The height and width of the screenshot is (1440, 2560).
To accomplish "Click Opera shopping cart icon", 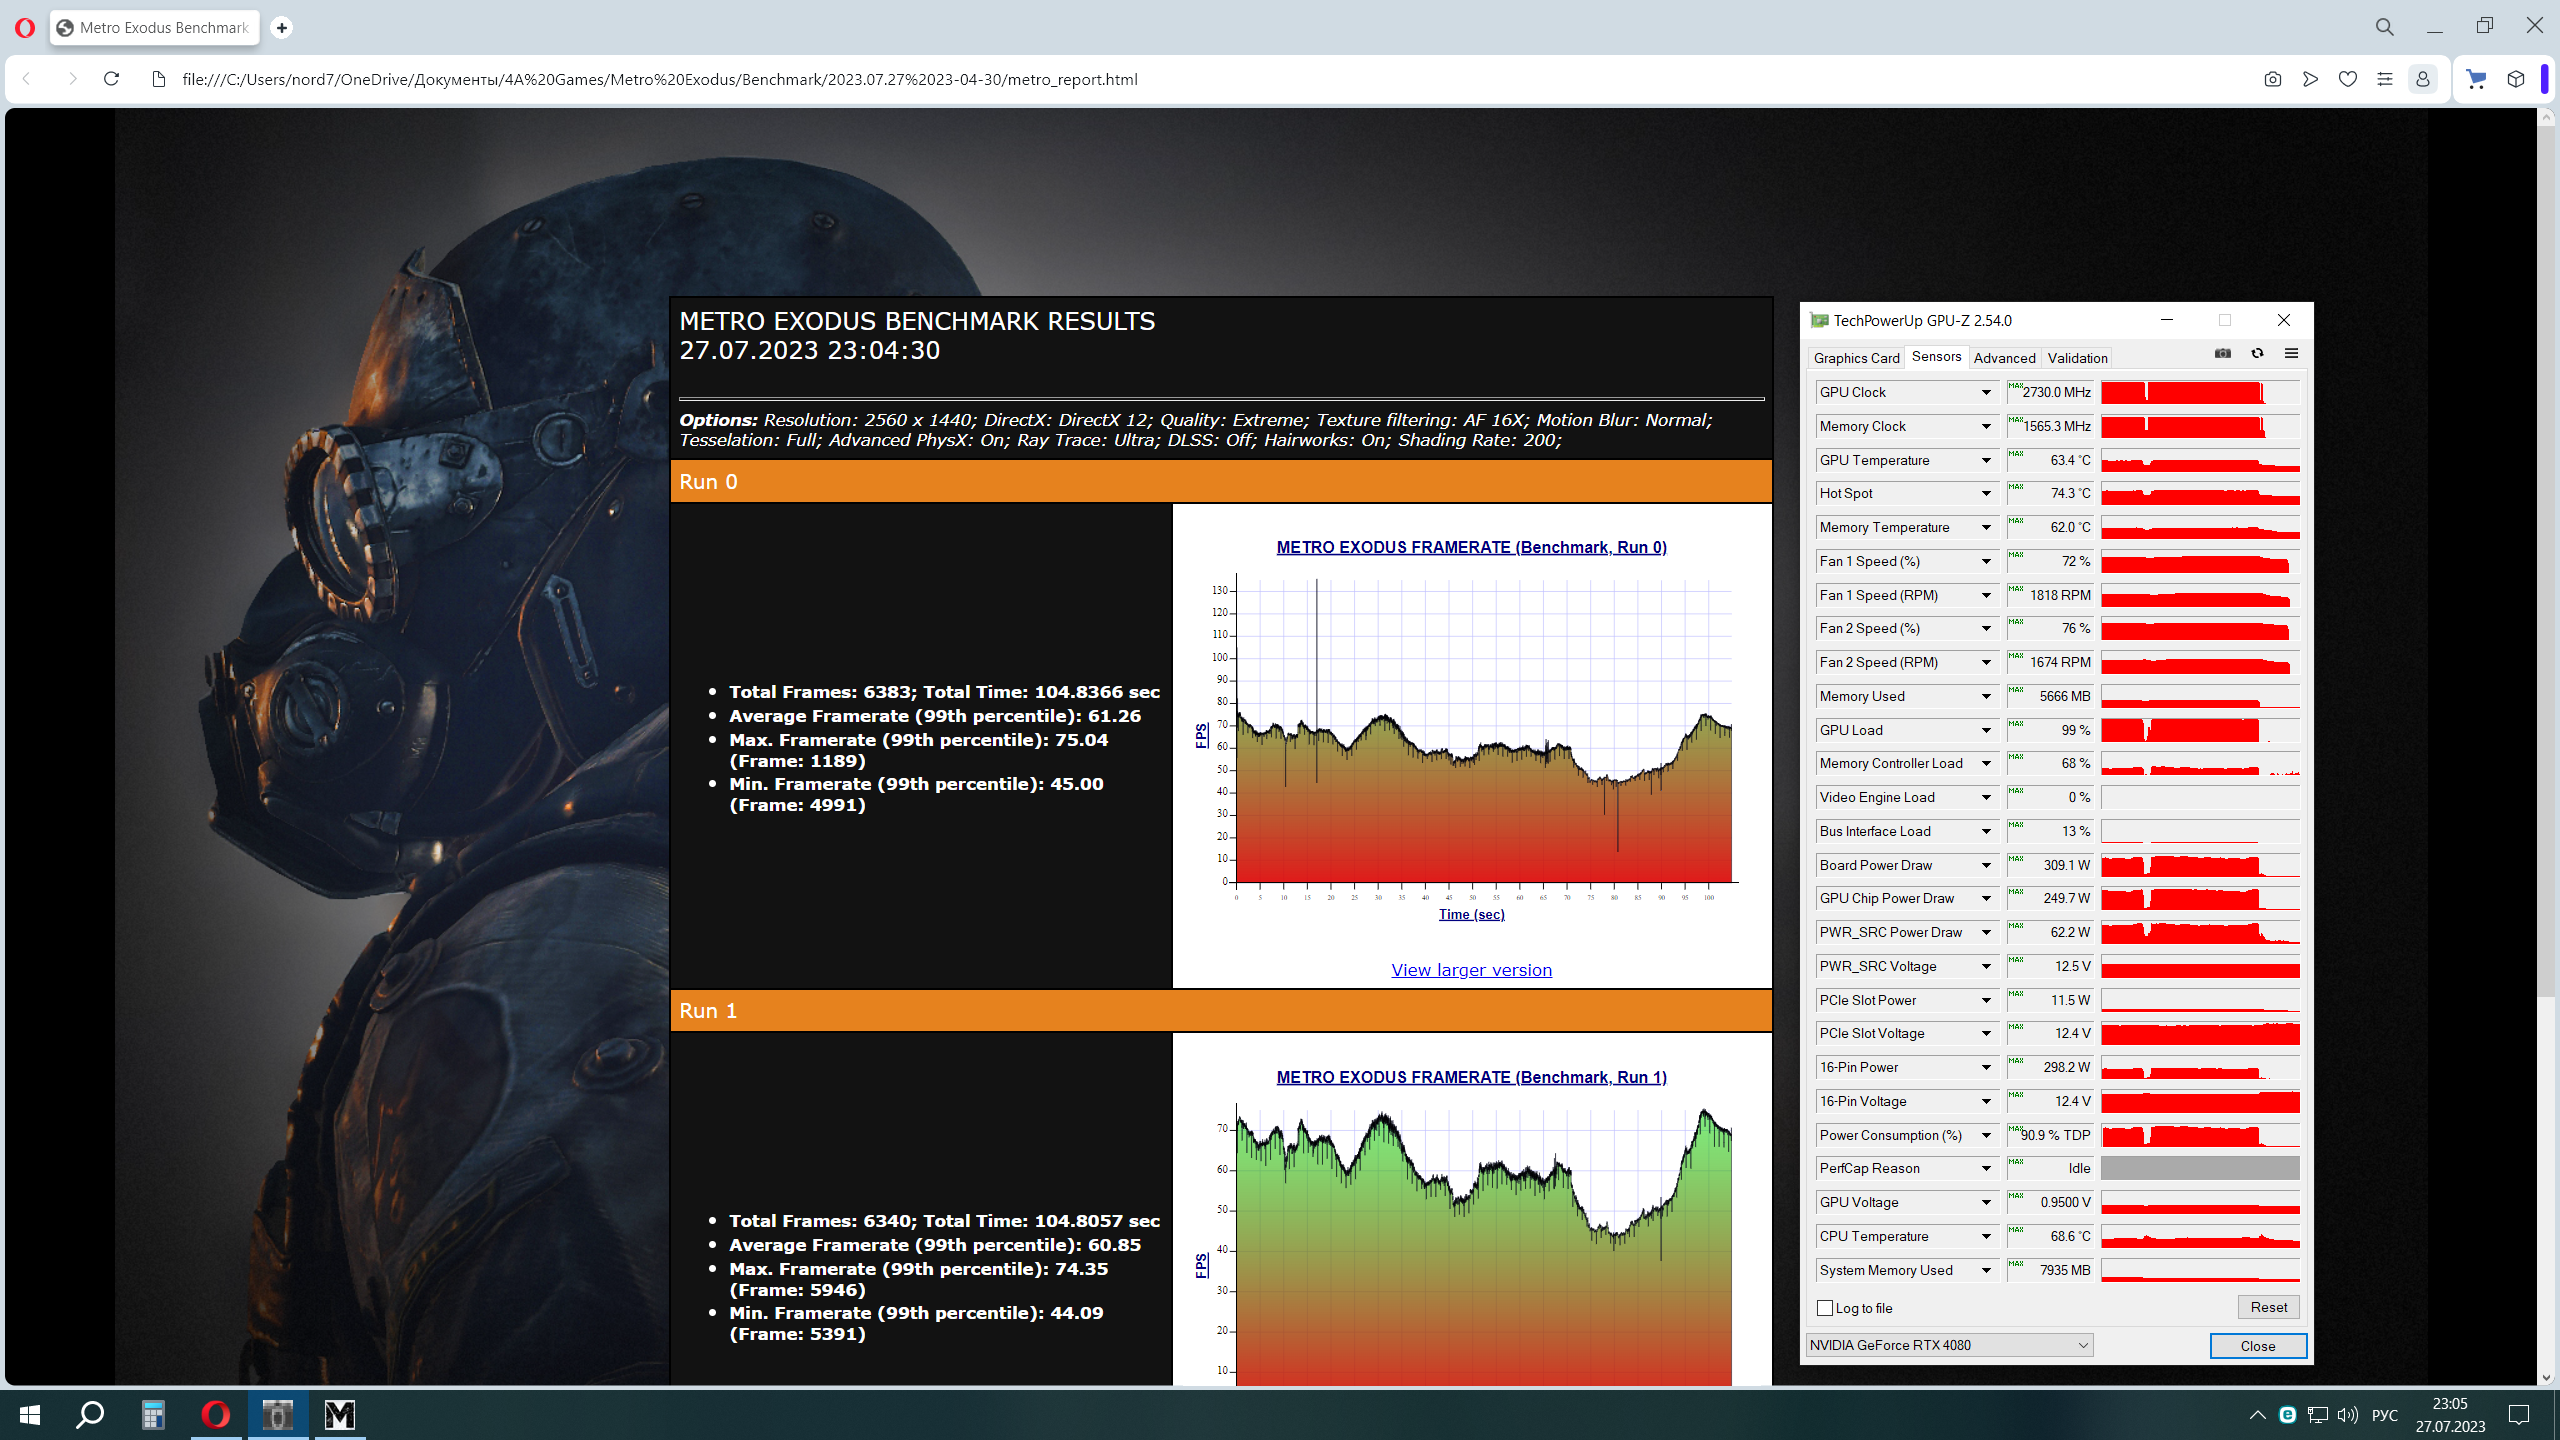I will tap(2476, 79).
